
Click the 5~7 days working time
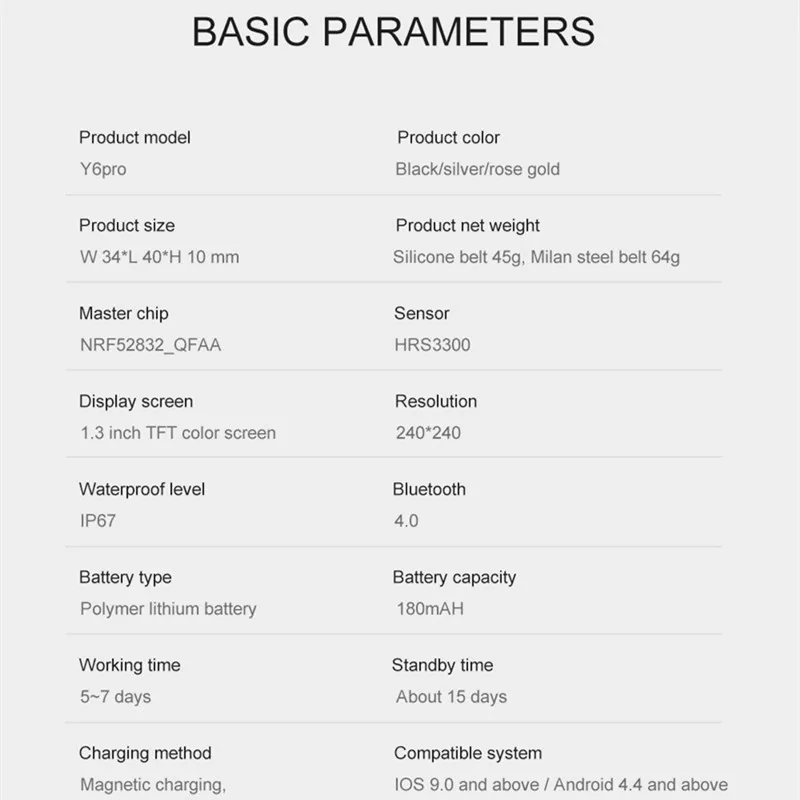[115, 697]
